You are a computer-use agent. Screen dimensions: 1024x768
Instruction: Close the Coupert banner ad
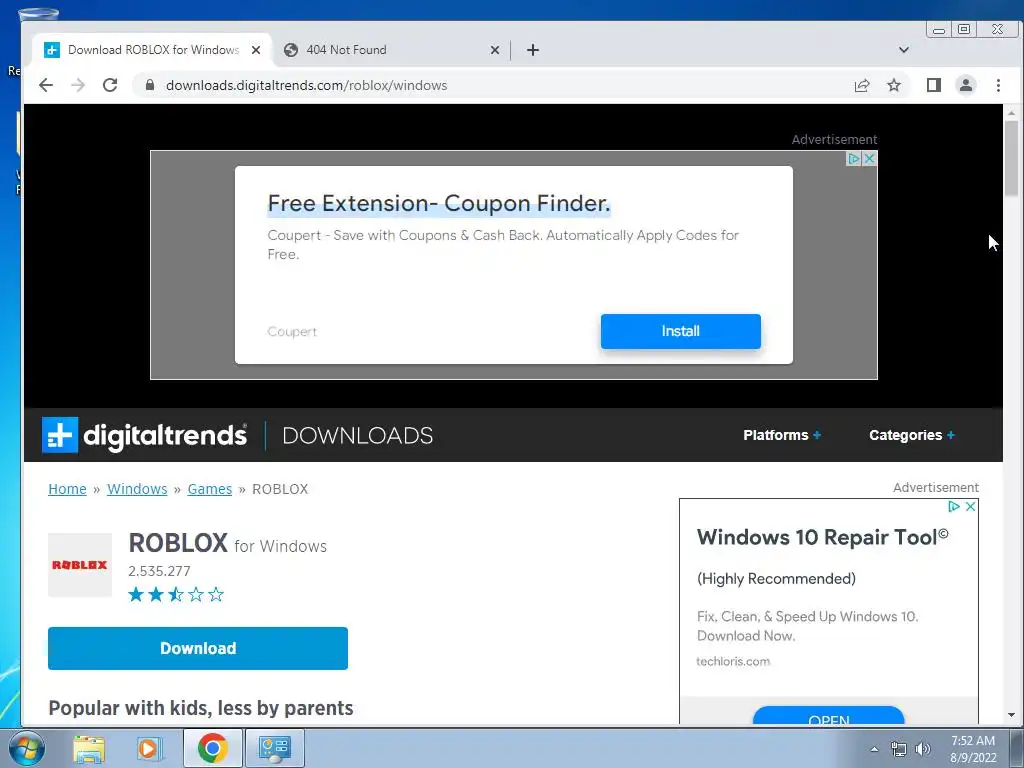pyautogui.click(x=869, y=159)
